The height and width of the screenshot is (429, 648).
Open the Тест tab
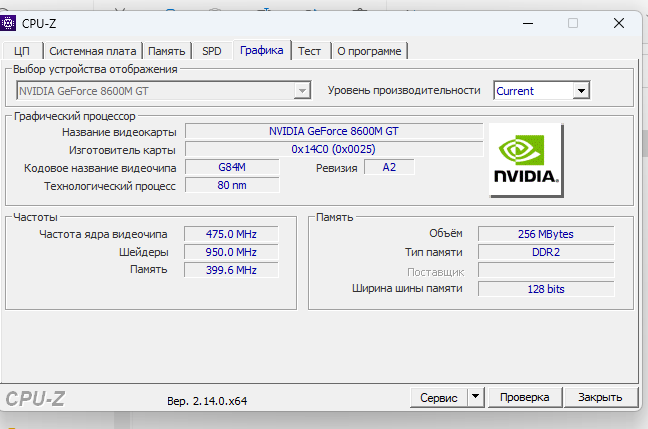point(310,51)
